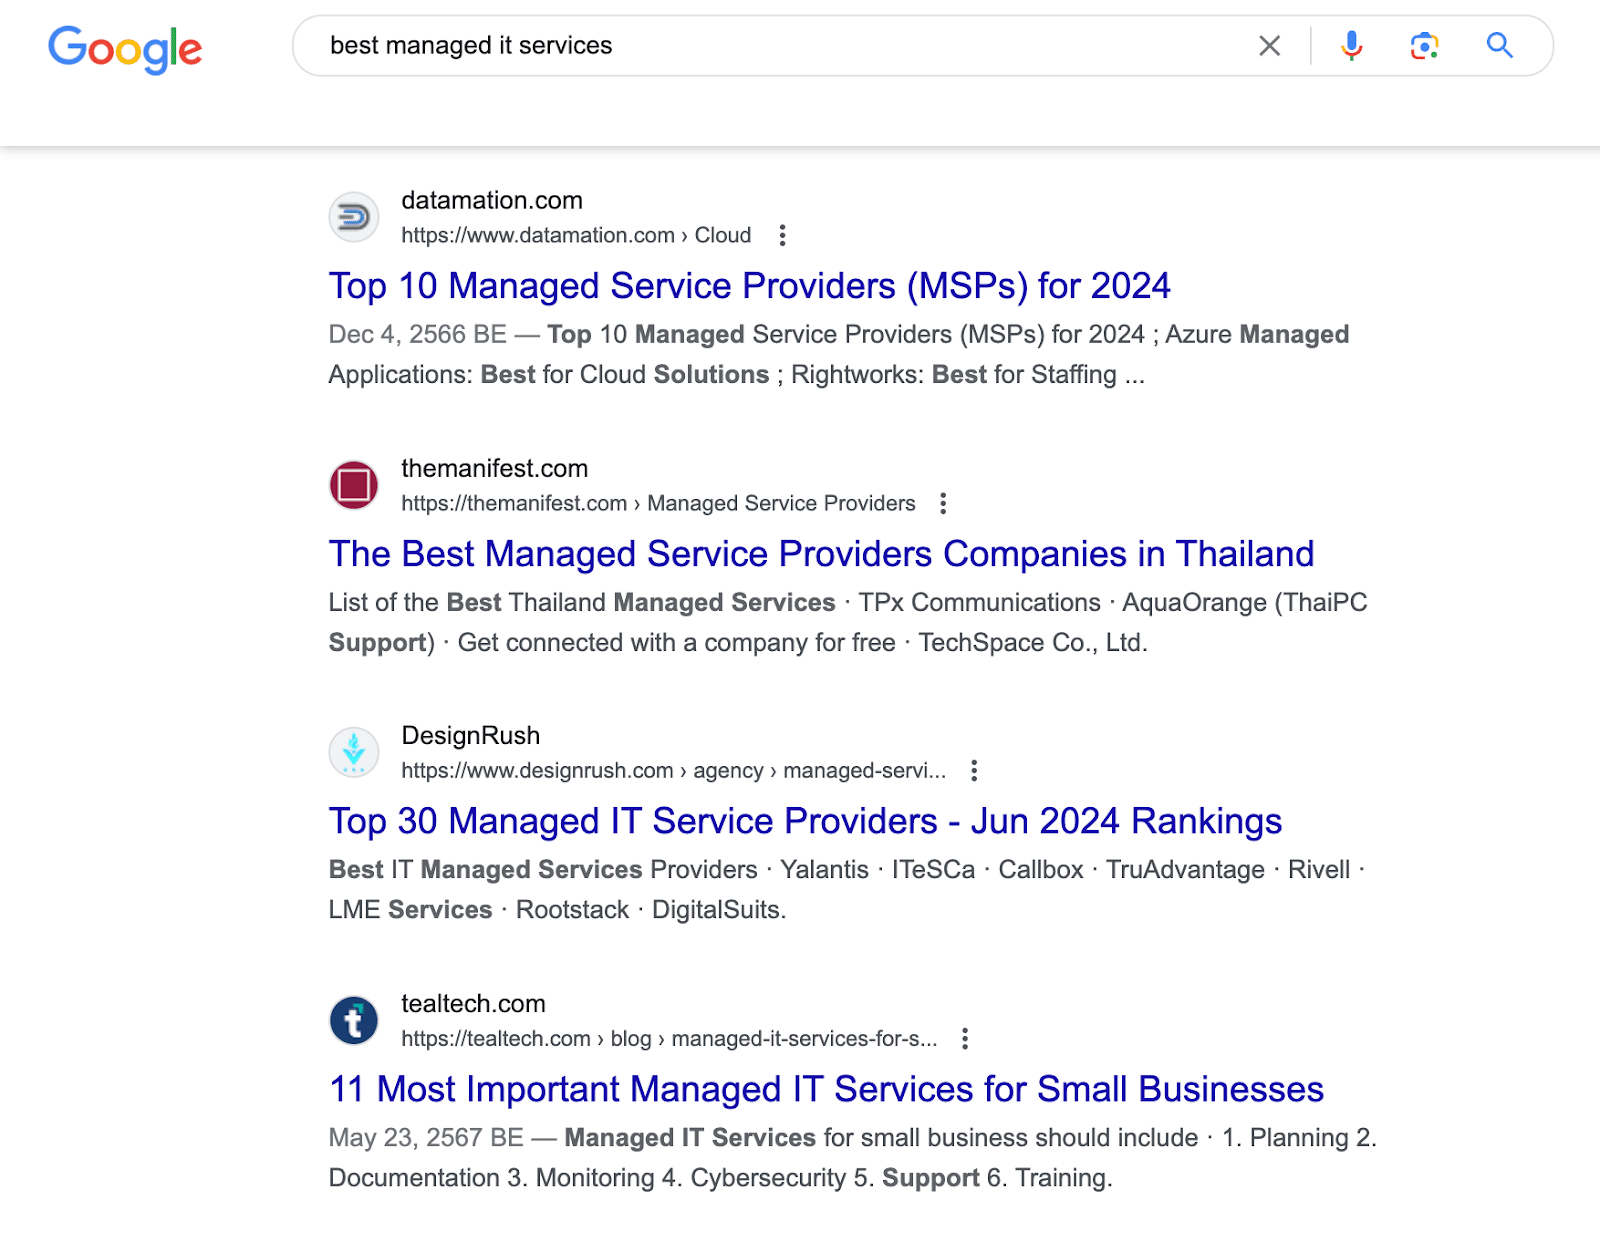Open 'Top 10 Managed Service Providers (MSPs) for 2024'
Image resolution: width=1600 pixels, height=1242 pixels.
coord(749,286)
